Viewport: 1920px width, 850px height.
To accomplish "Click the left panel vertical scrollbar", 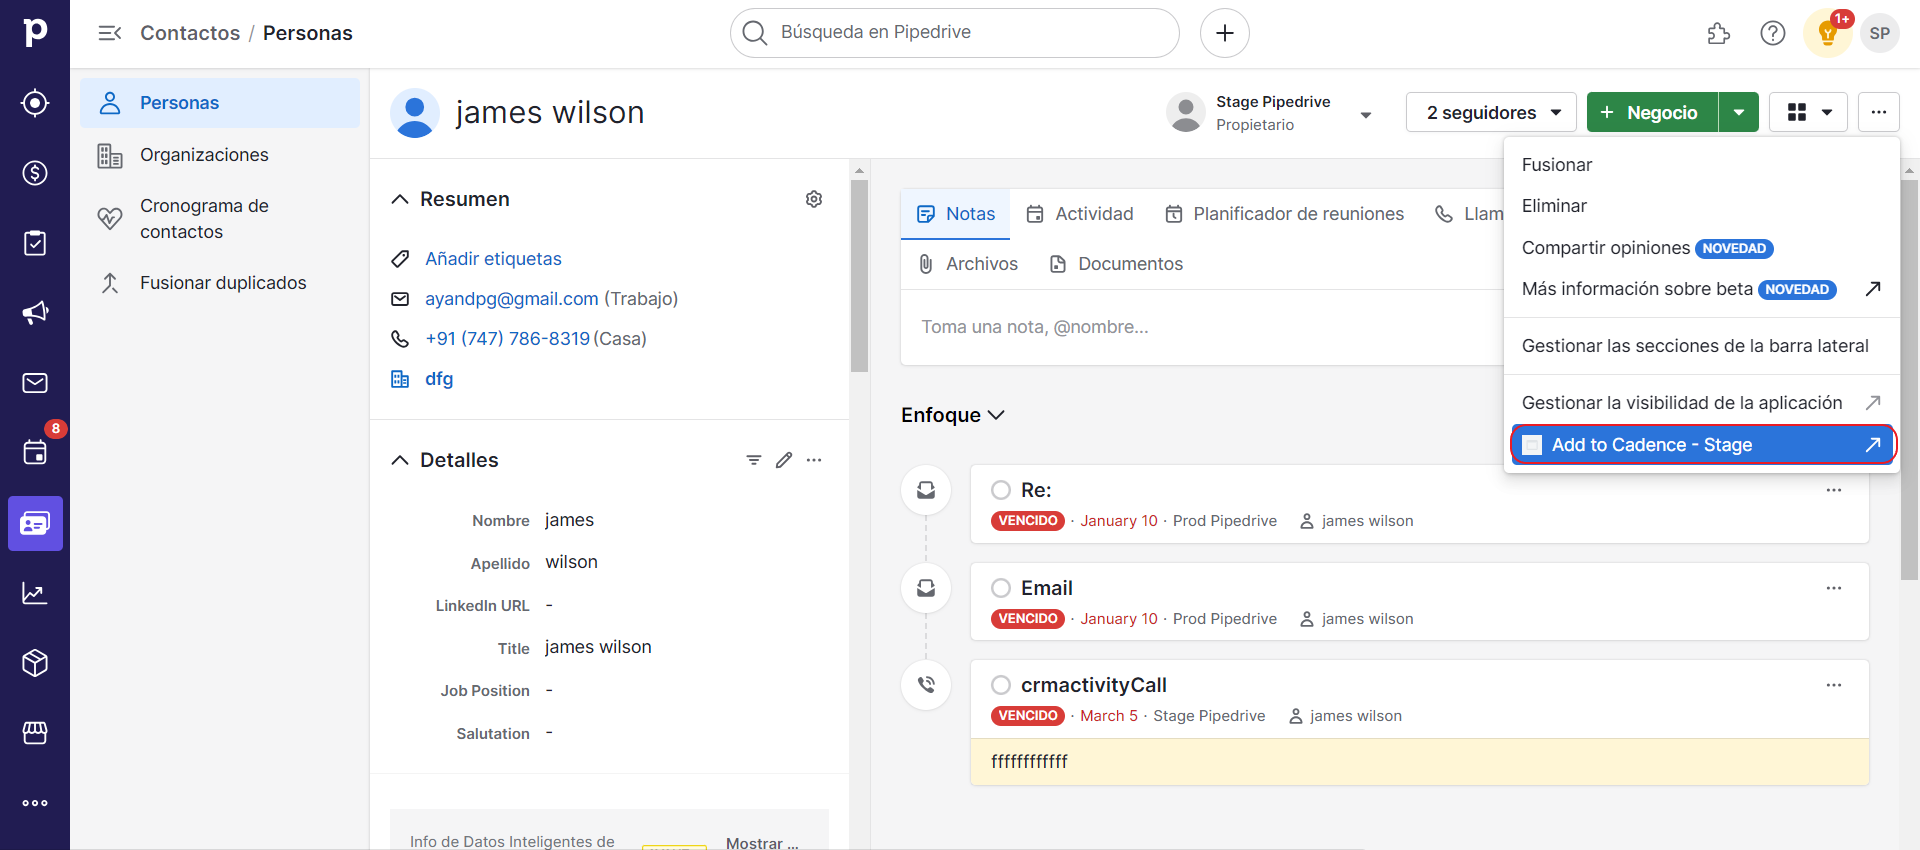I will pos(859,276).
